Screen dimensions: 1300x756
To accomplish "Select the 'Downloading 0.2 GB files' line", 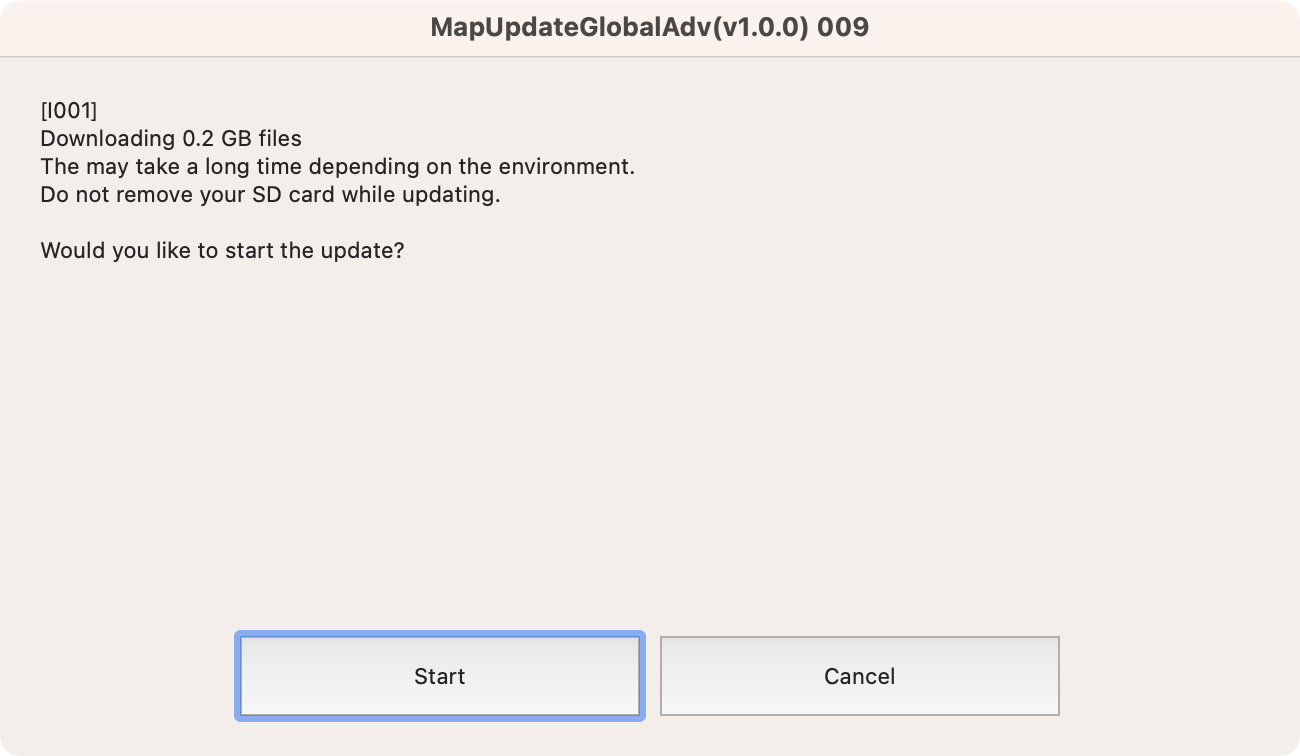I will tap(171, 138).
